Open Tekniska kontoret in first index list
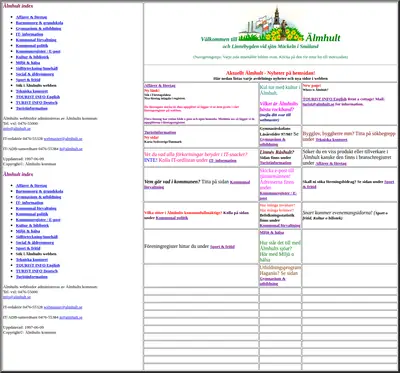Viewport: 400px width, 373px height. 32,91
